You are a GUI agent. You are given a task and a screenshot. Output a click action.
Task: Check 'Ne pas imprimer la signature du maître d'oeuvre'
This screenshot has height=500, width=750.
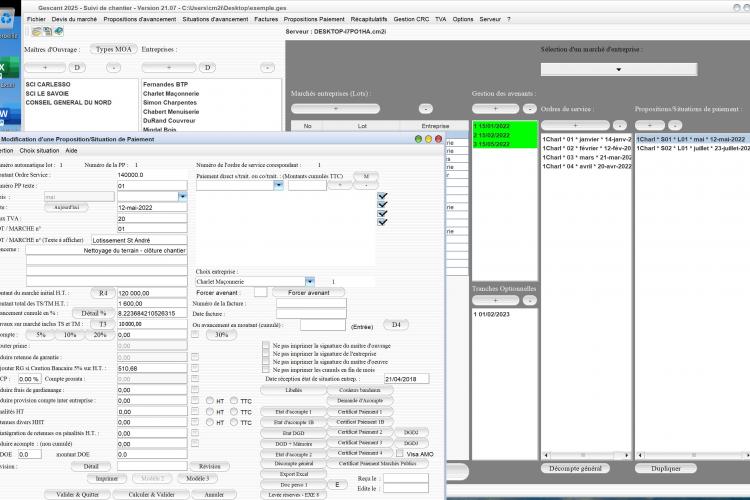(x=266, y=362)
